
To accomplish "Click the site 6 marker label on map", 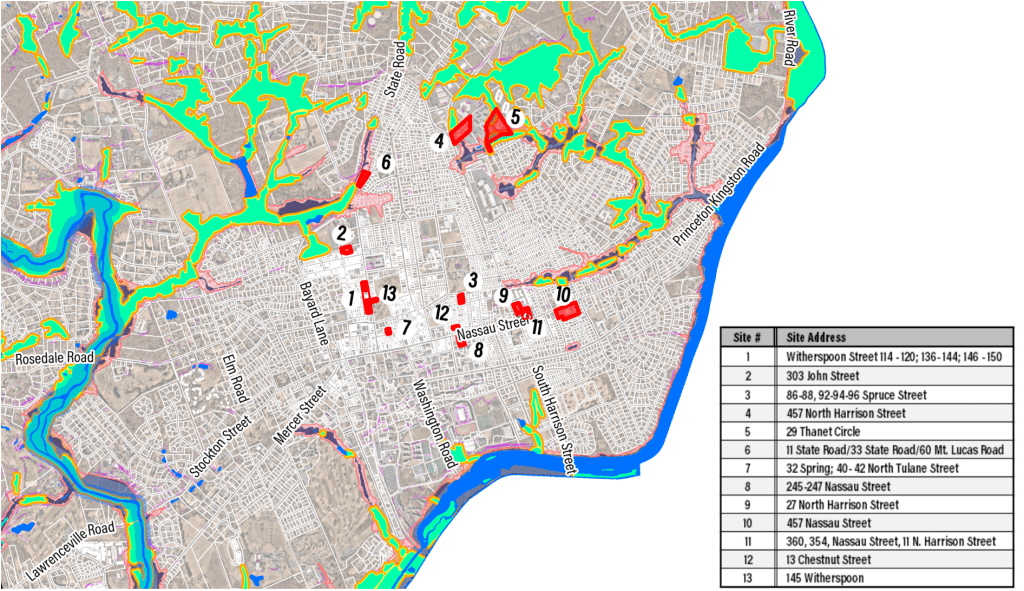I will [386, 162].
